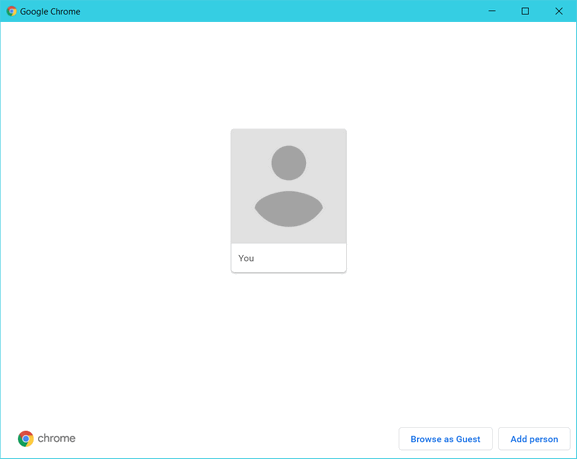Click blank white space above the profile card
This screenshot has height=459, width=577.
288,74
